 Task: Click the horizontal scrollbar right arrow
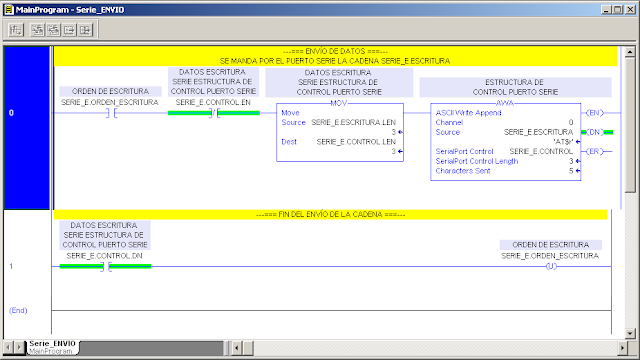point(622,348)
